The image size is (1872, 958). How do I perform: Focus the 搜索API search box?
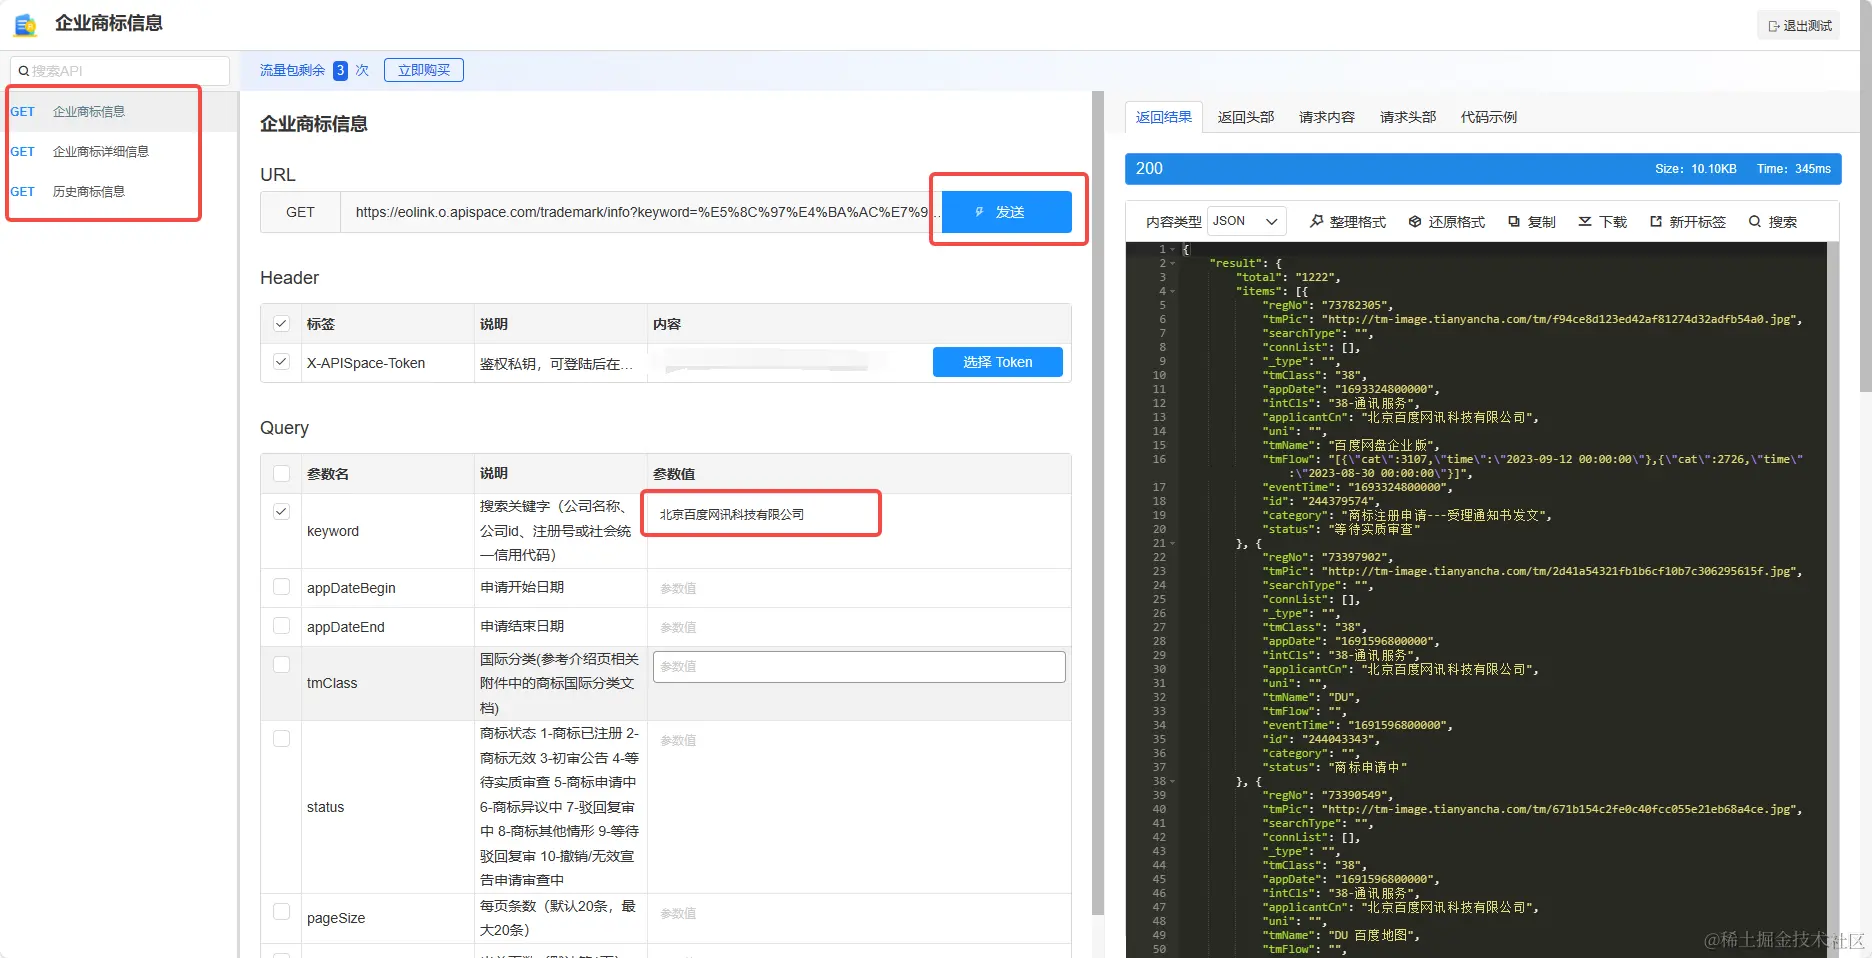tap(120, 71)
